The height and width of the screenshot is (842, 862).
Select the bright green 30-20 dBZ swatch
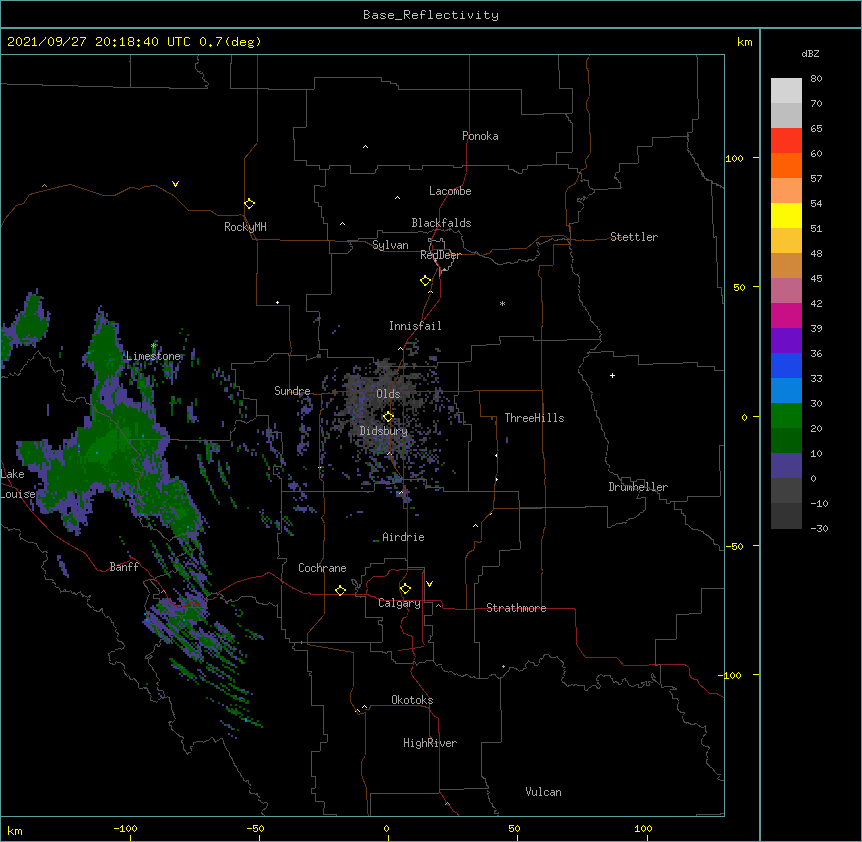[x=786, y=416]
